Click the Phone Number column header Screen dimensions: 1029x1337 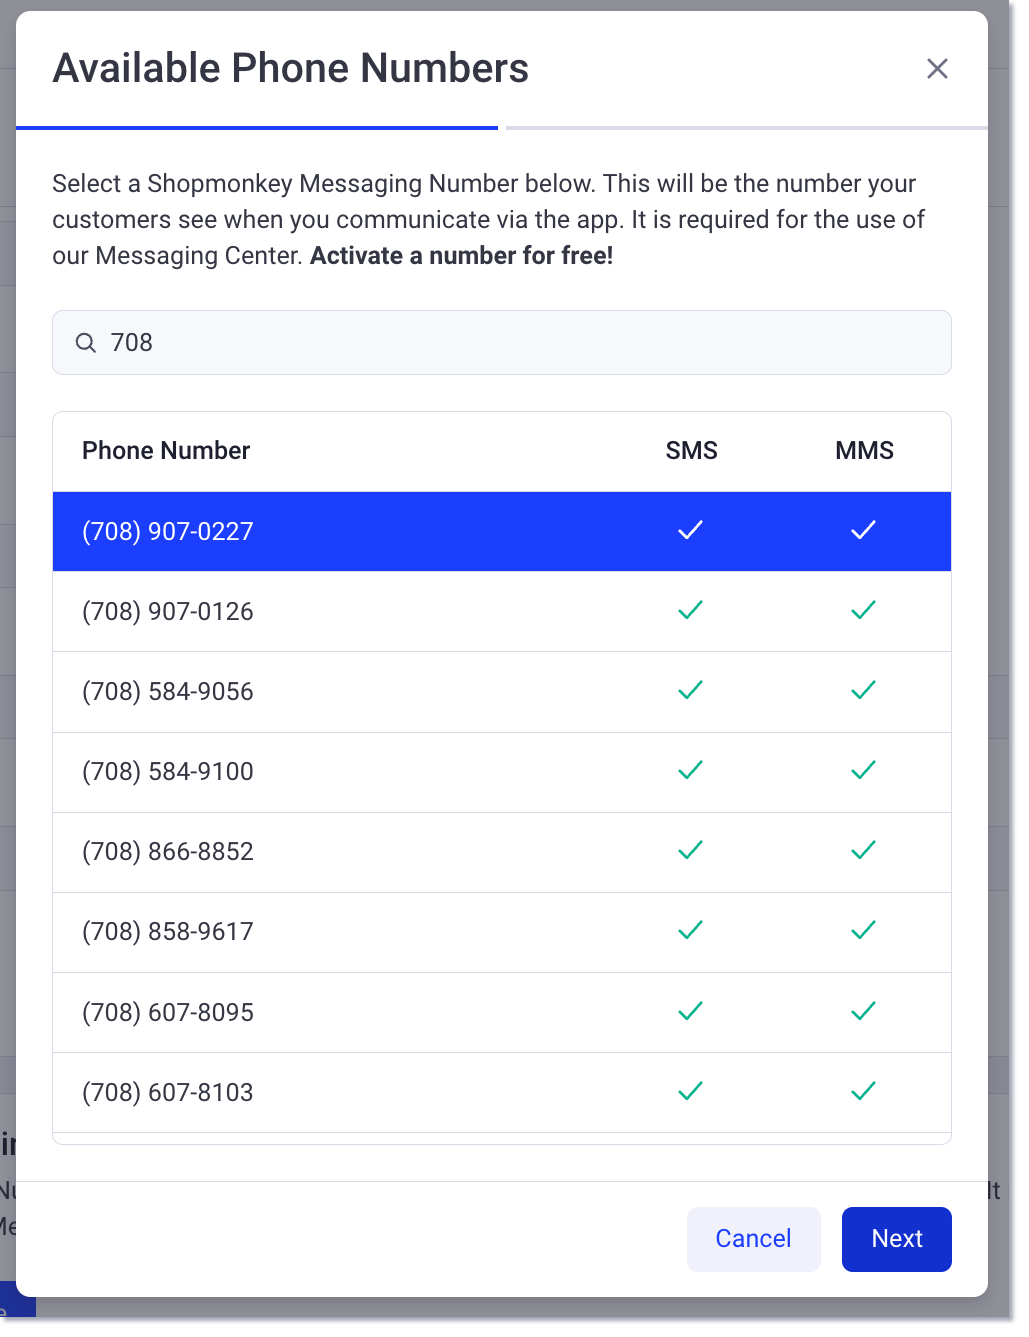(166, 450)
